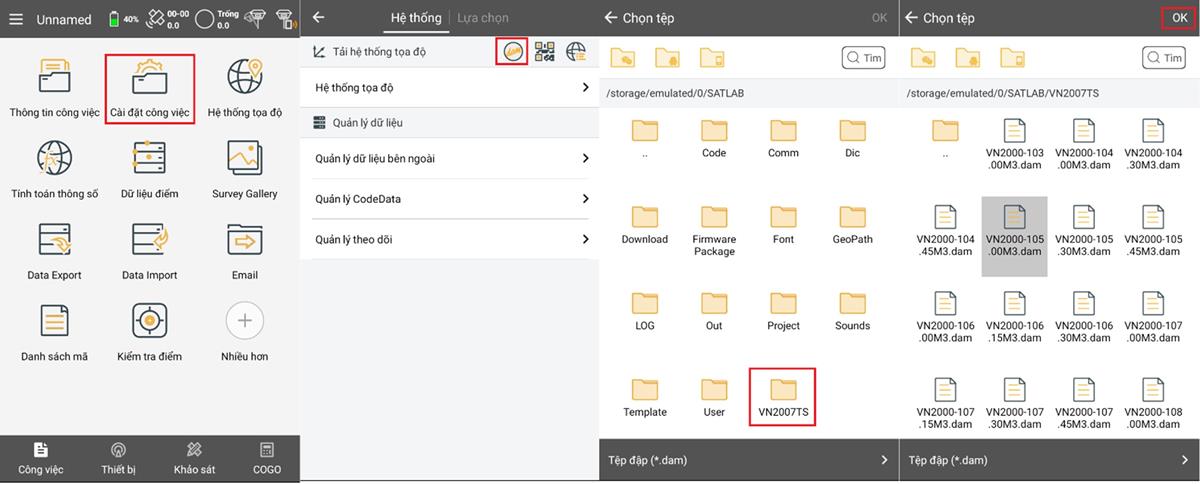Viewport: 1200px width, 484px height.
Task: Open the Danh sách mã icon
Action: (x=54, y=322)
